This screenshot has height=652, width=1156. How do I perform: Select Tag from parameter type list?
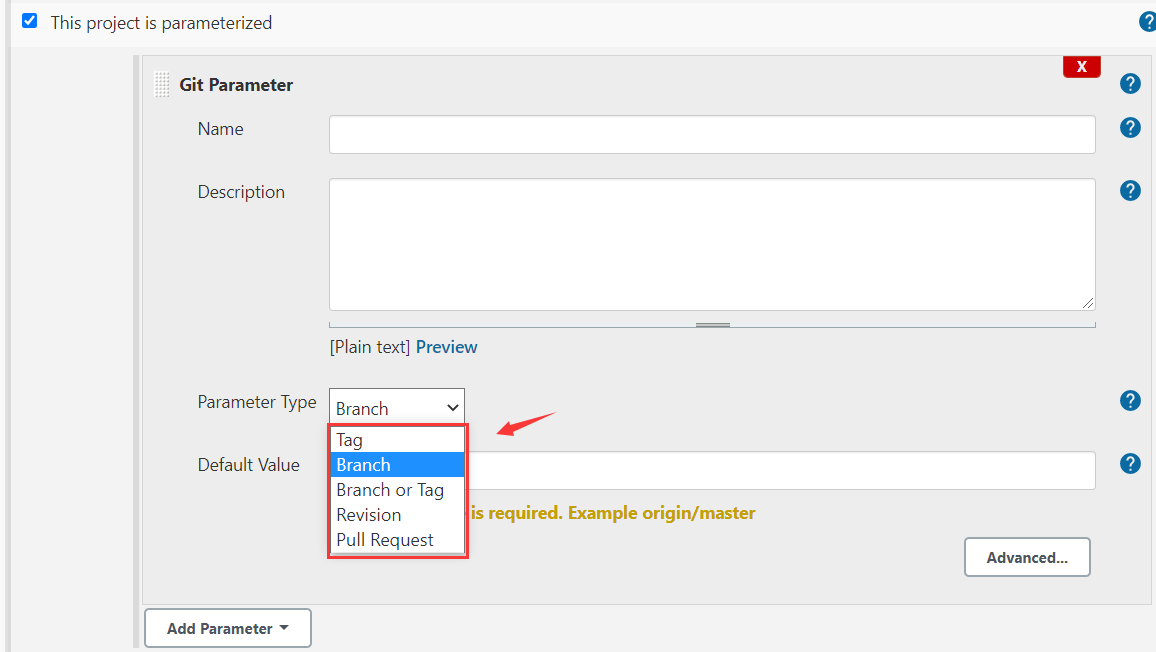pos(350,440)
